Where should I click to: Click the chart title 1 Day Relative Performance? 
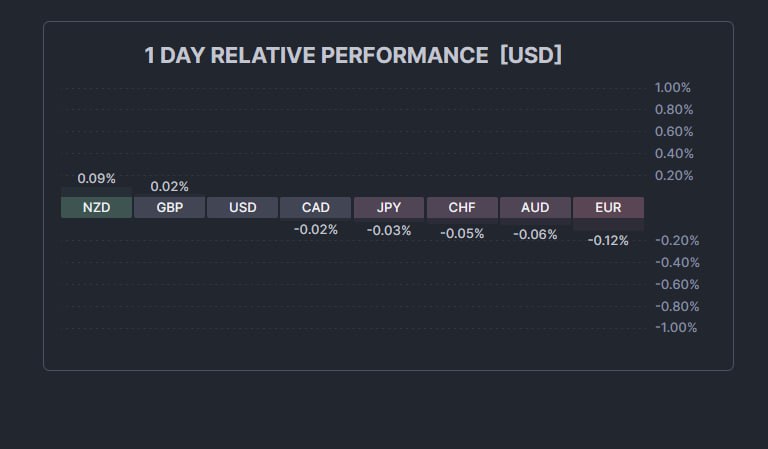[x=316, y=56]
